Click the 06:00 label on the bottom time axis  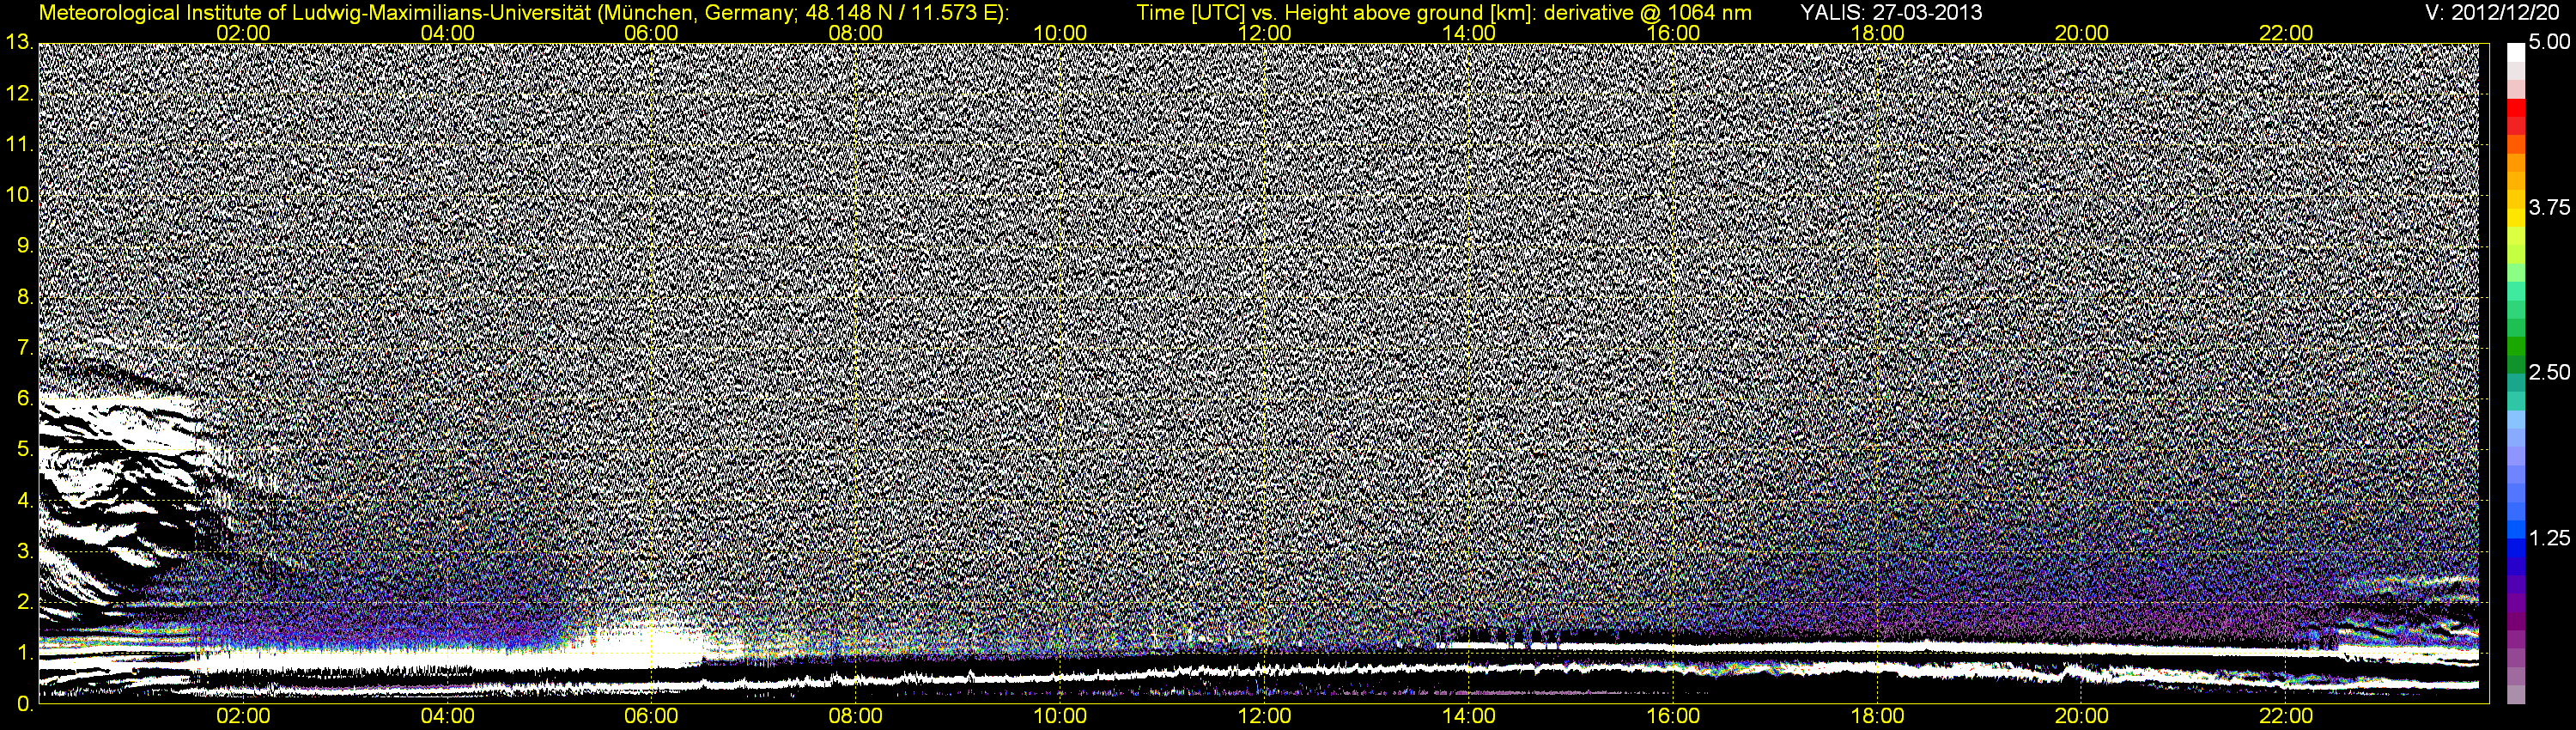[x=651, y=717]
